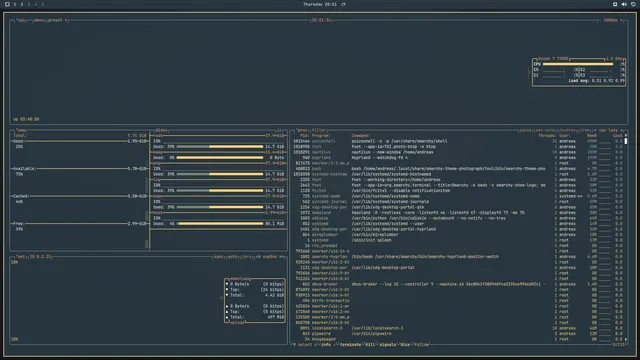
Task: Reset net totals with the zero option
Action: [247, 257]
